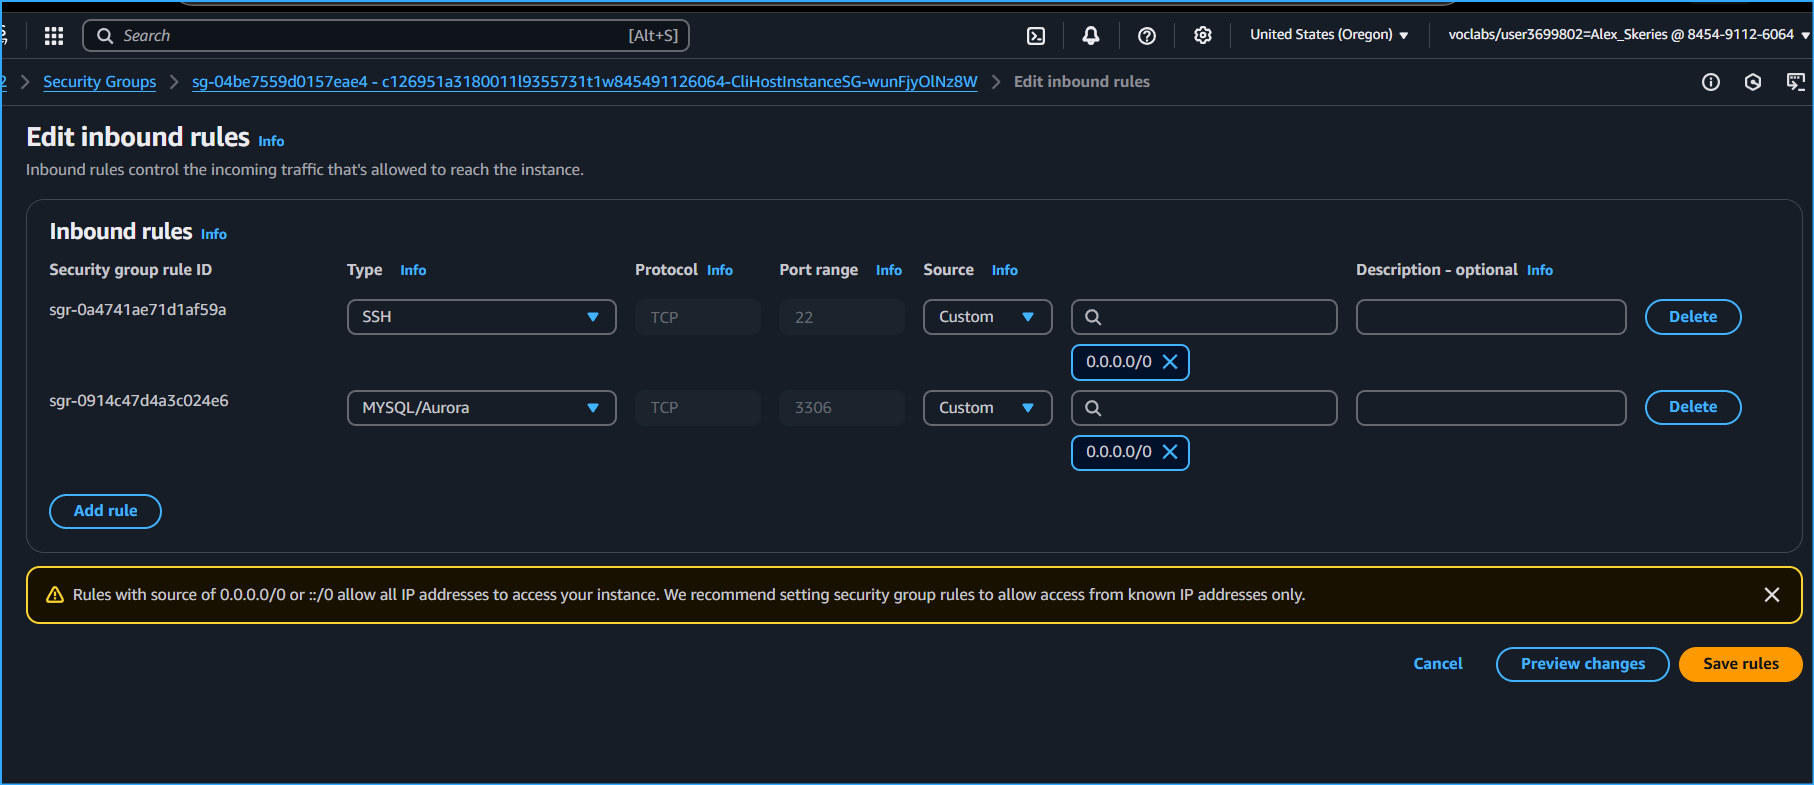1814x785 pixels.
Task: Open the info panel icon near breadcrumb
Action: 1711,82
